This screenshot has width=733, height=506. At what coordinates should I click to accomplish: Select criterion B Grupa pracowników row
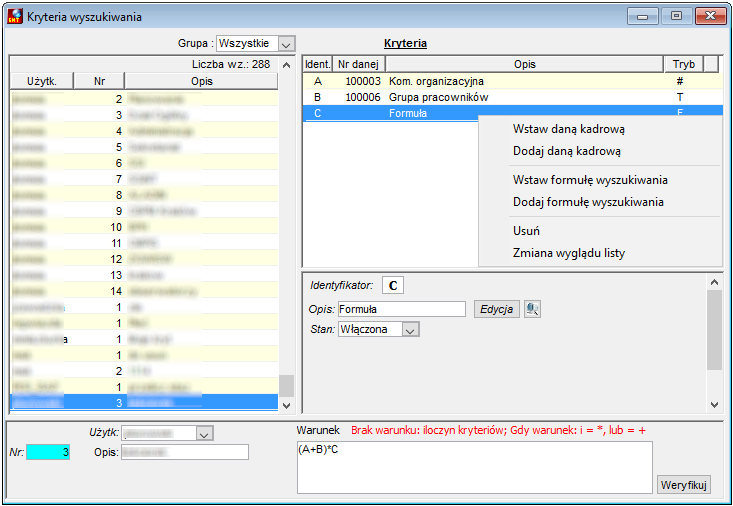pyautogui.click(x=513, y=97)
